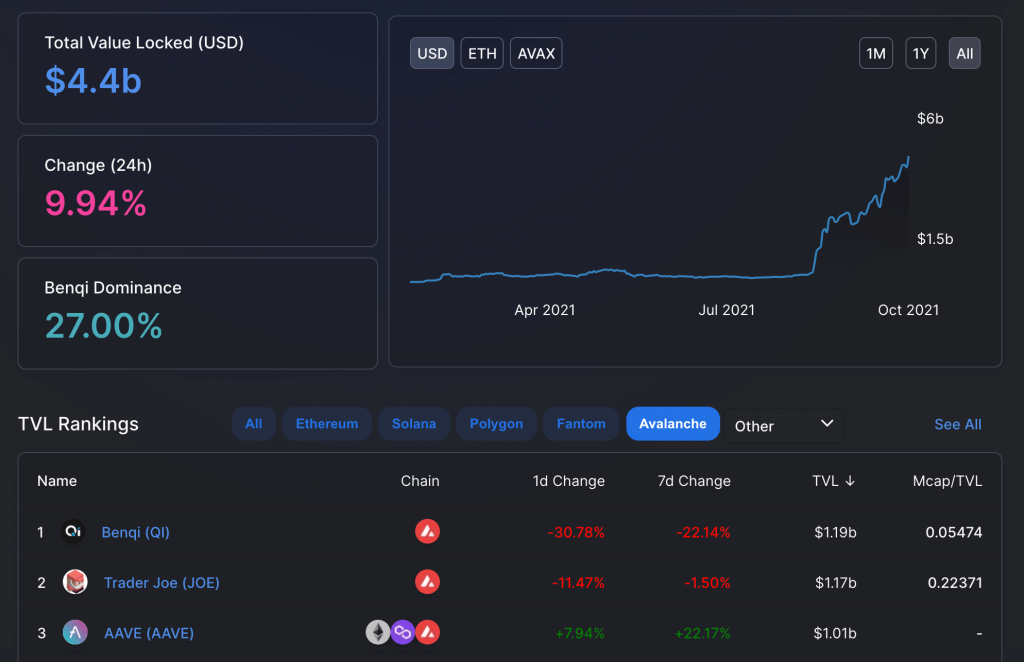Click the $6b chart axis label

coord(930,118)
